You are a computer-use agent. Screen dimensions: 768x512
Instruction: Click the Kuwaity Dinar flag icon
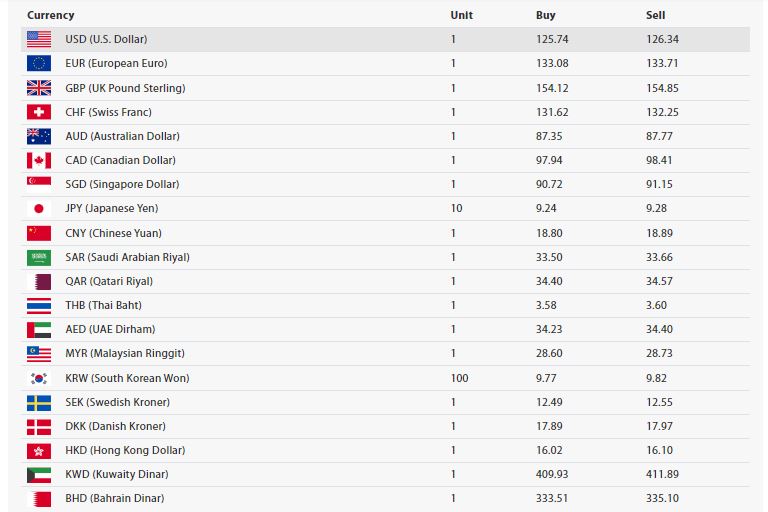pyautogui.click(x=39, y=474)
